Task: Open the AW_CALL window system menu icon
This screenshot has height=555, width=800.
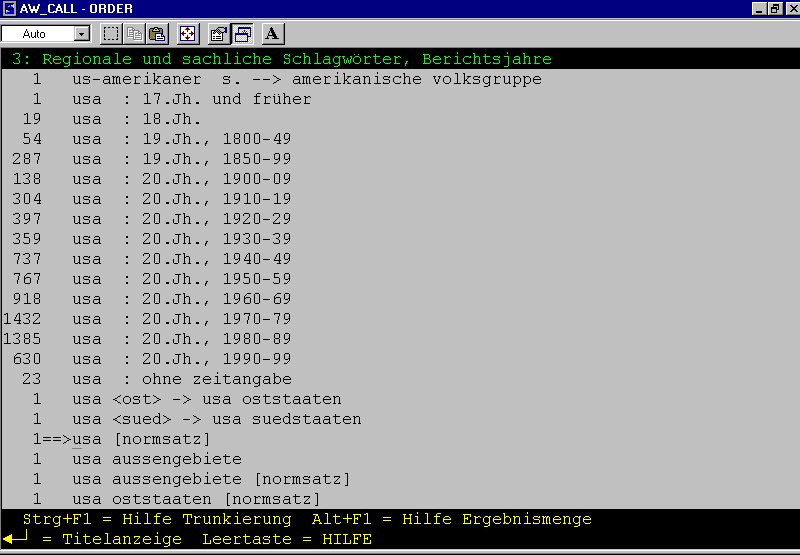Action: pyautogui.click(x=9, y=8)
